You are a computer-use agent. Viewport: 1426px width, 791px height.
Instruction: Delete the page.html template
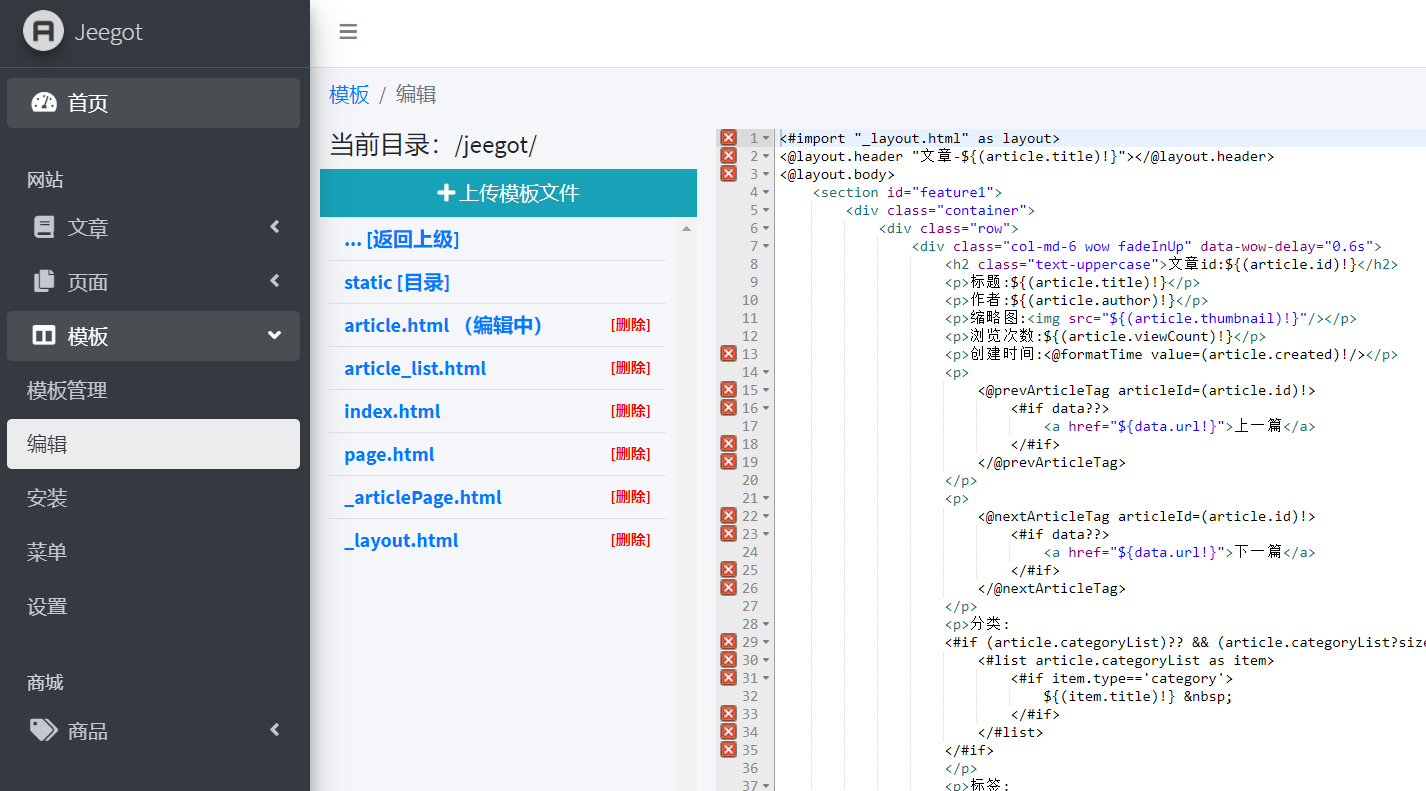point(630,454)
